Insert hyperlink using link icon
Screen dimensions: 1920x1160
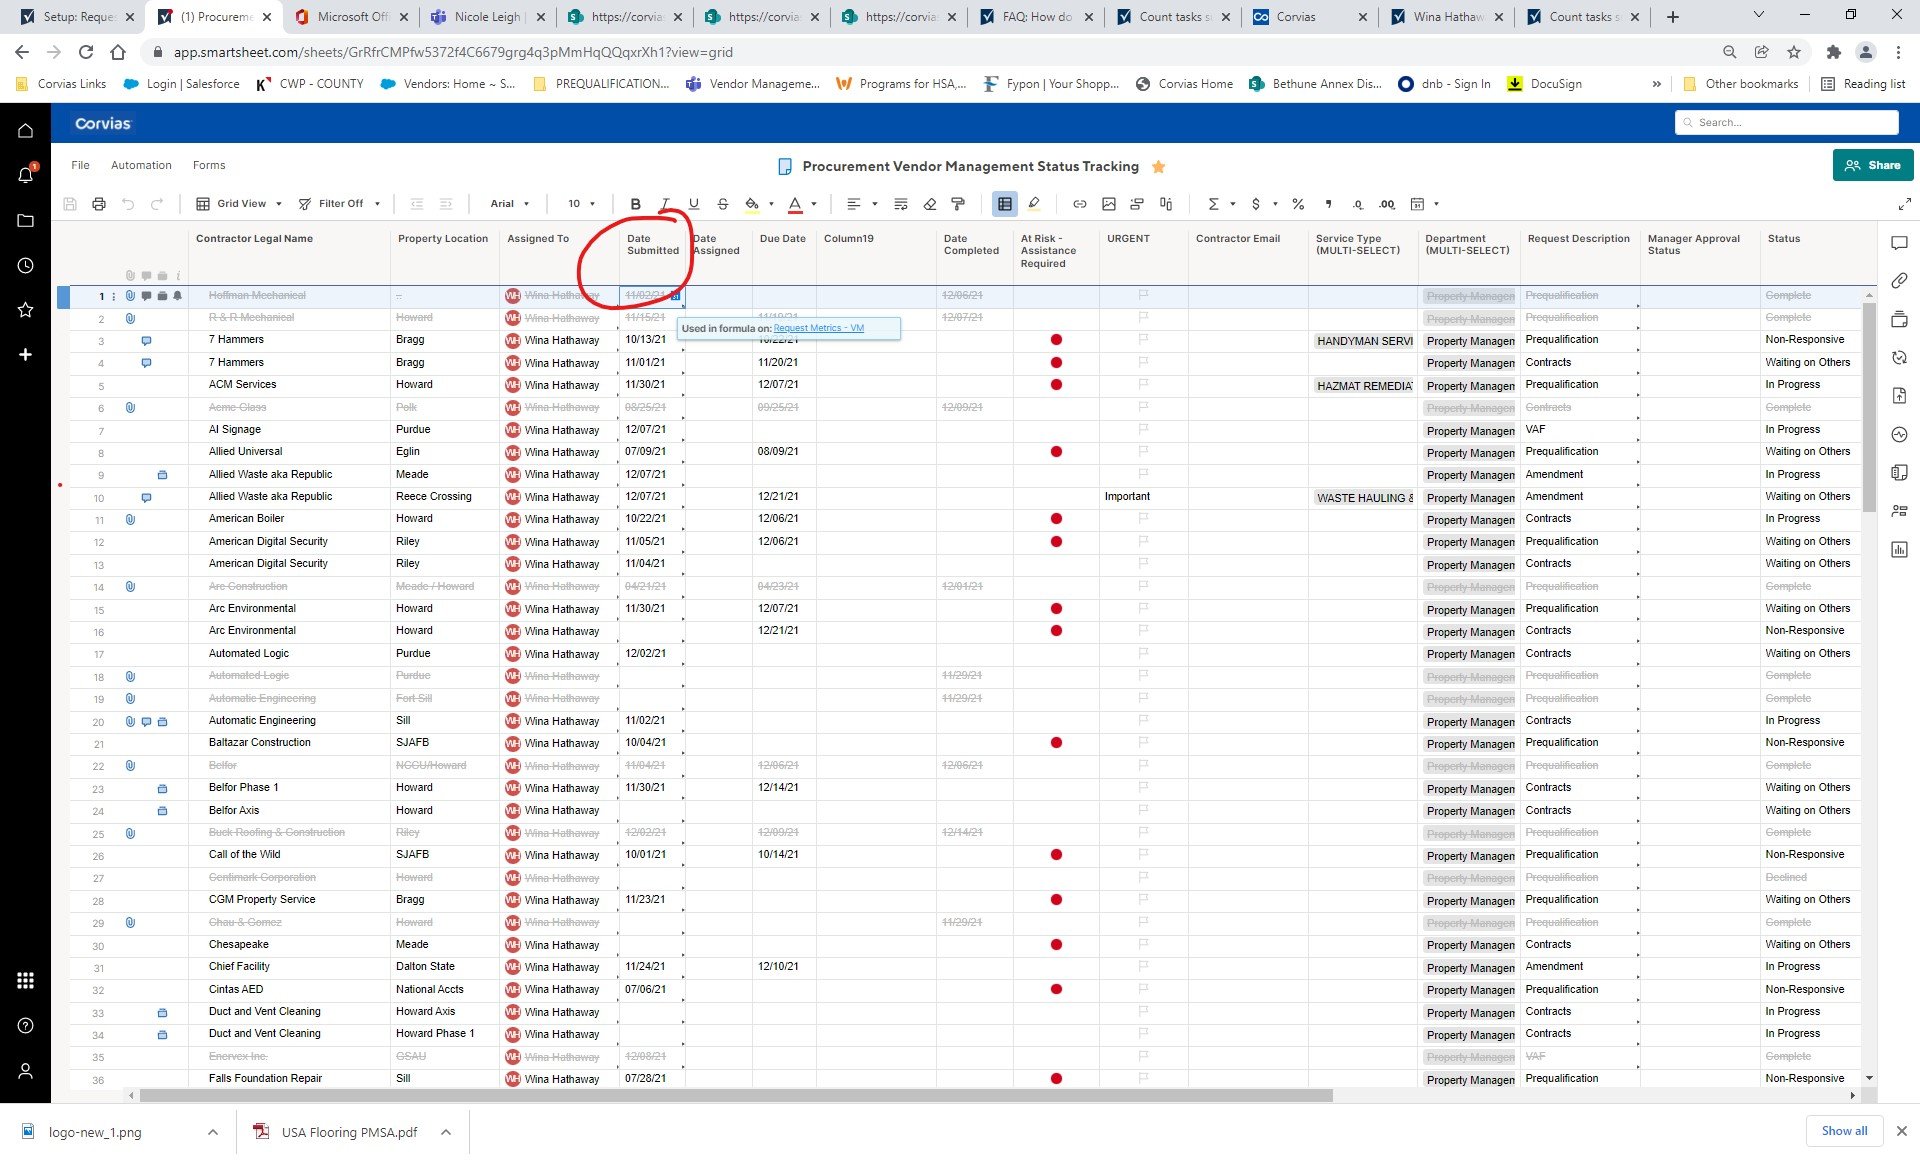click(x=1079, y=204)
